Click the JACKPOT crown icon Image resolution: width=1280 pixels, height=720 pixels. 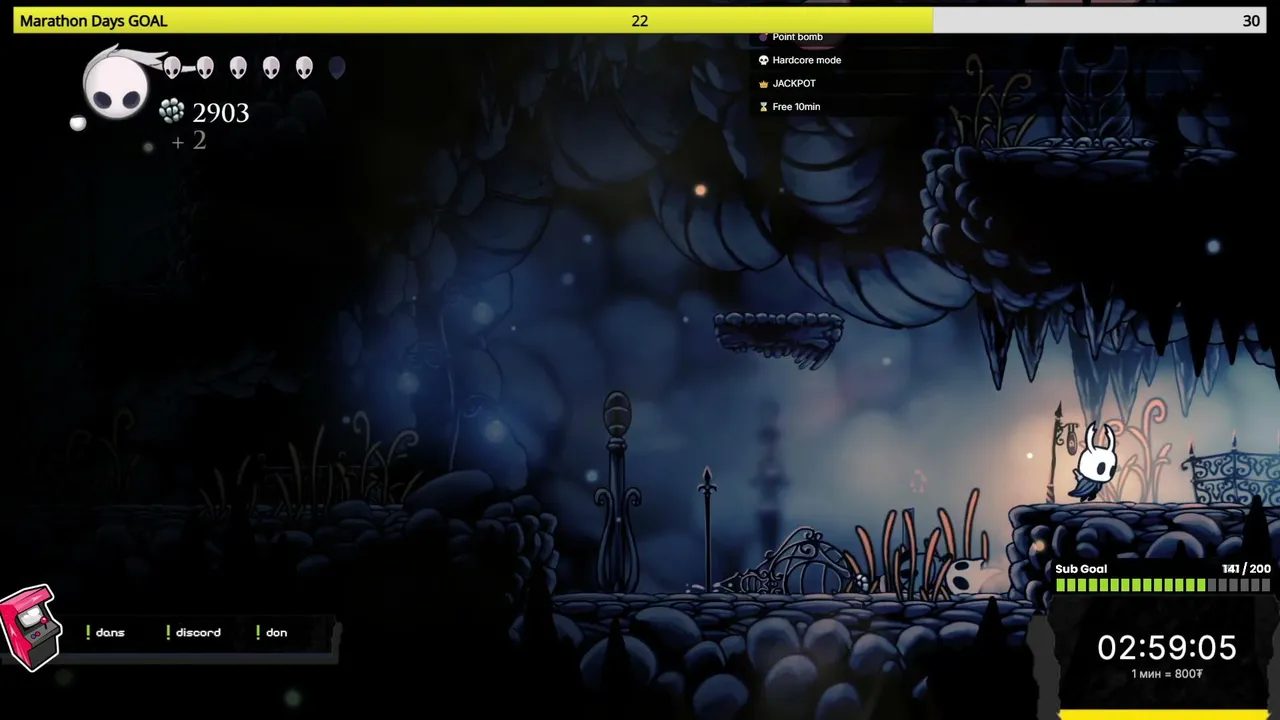coord(763,83)
